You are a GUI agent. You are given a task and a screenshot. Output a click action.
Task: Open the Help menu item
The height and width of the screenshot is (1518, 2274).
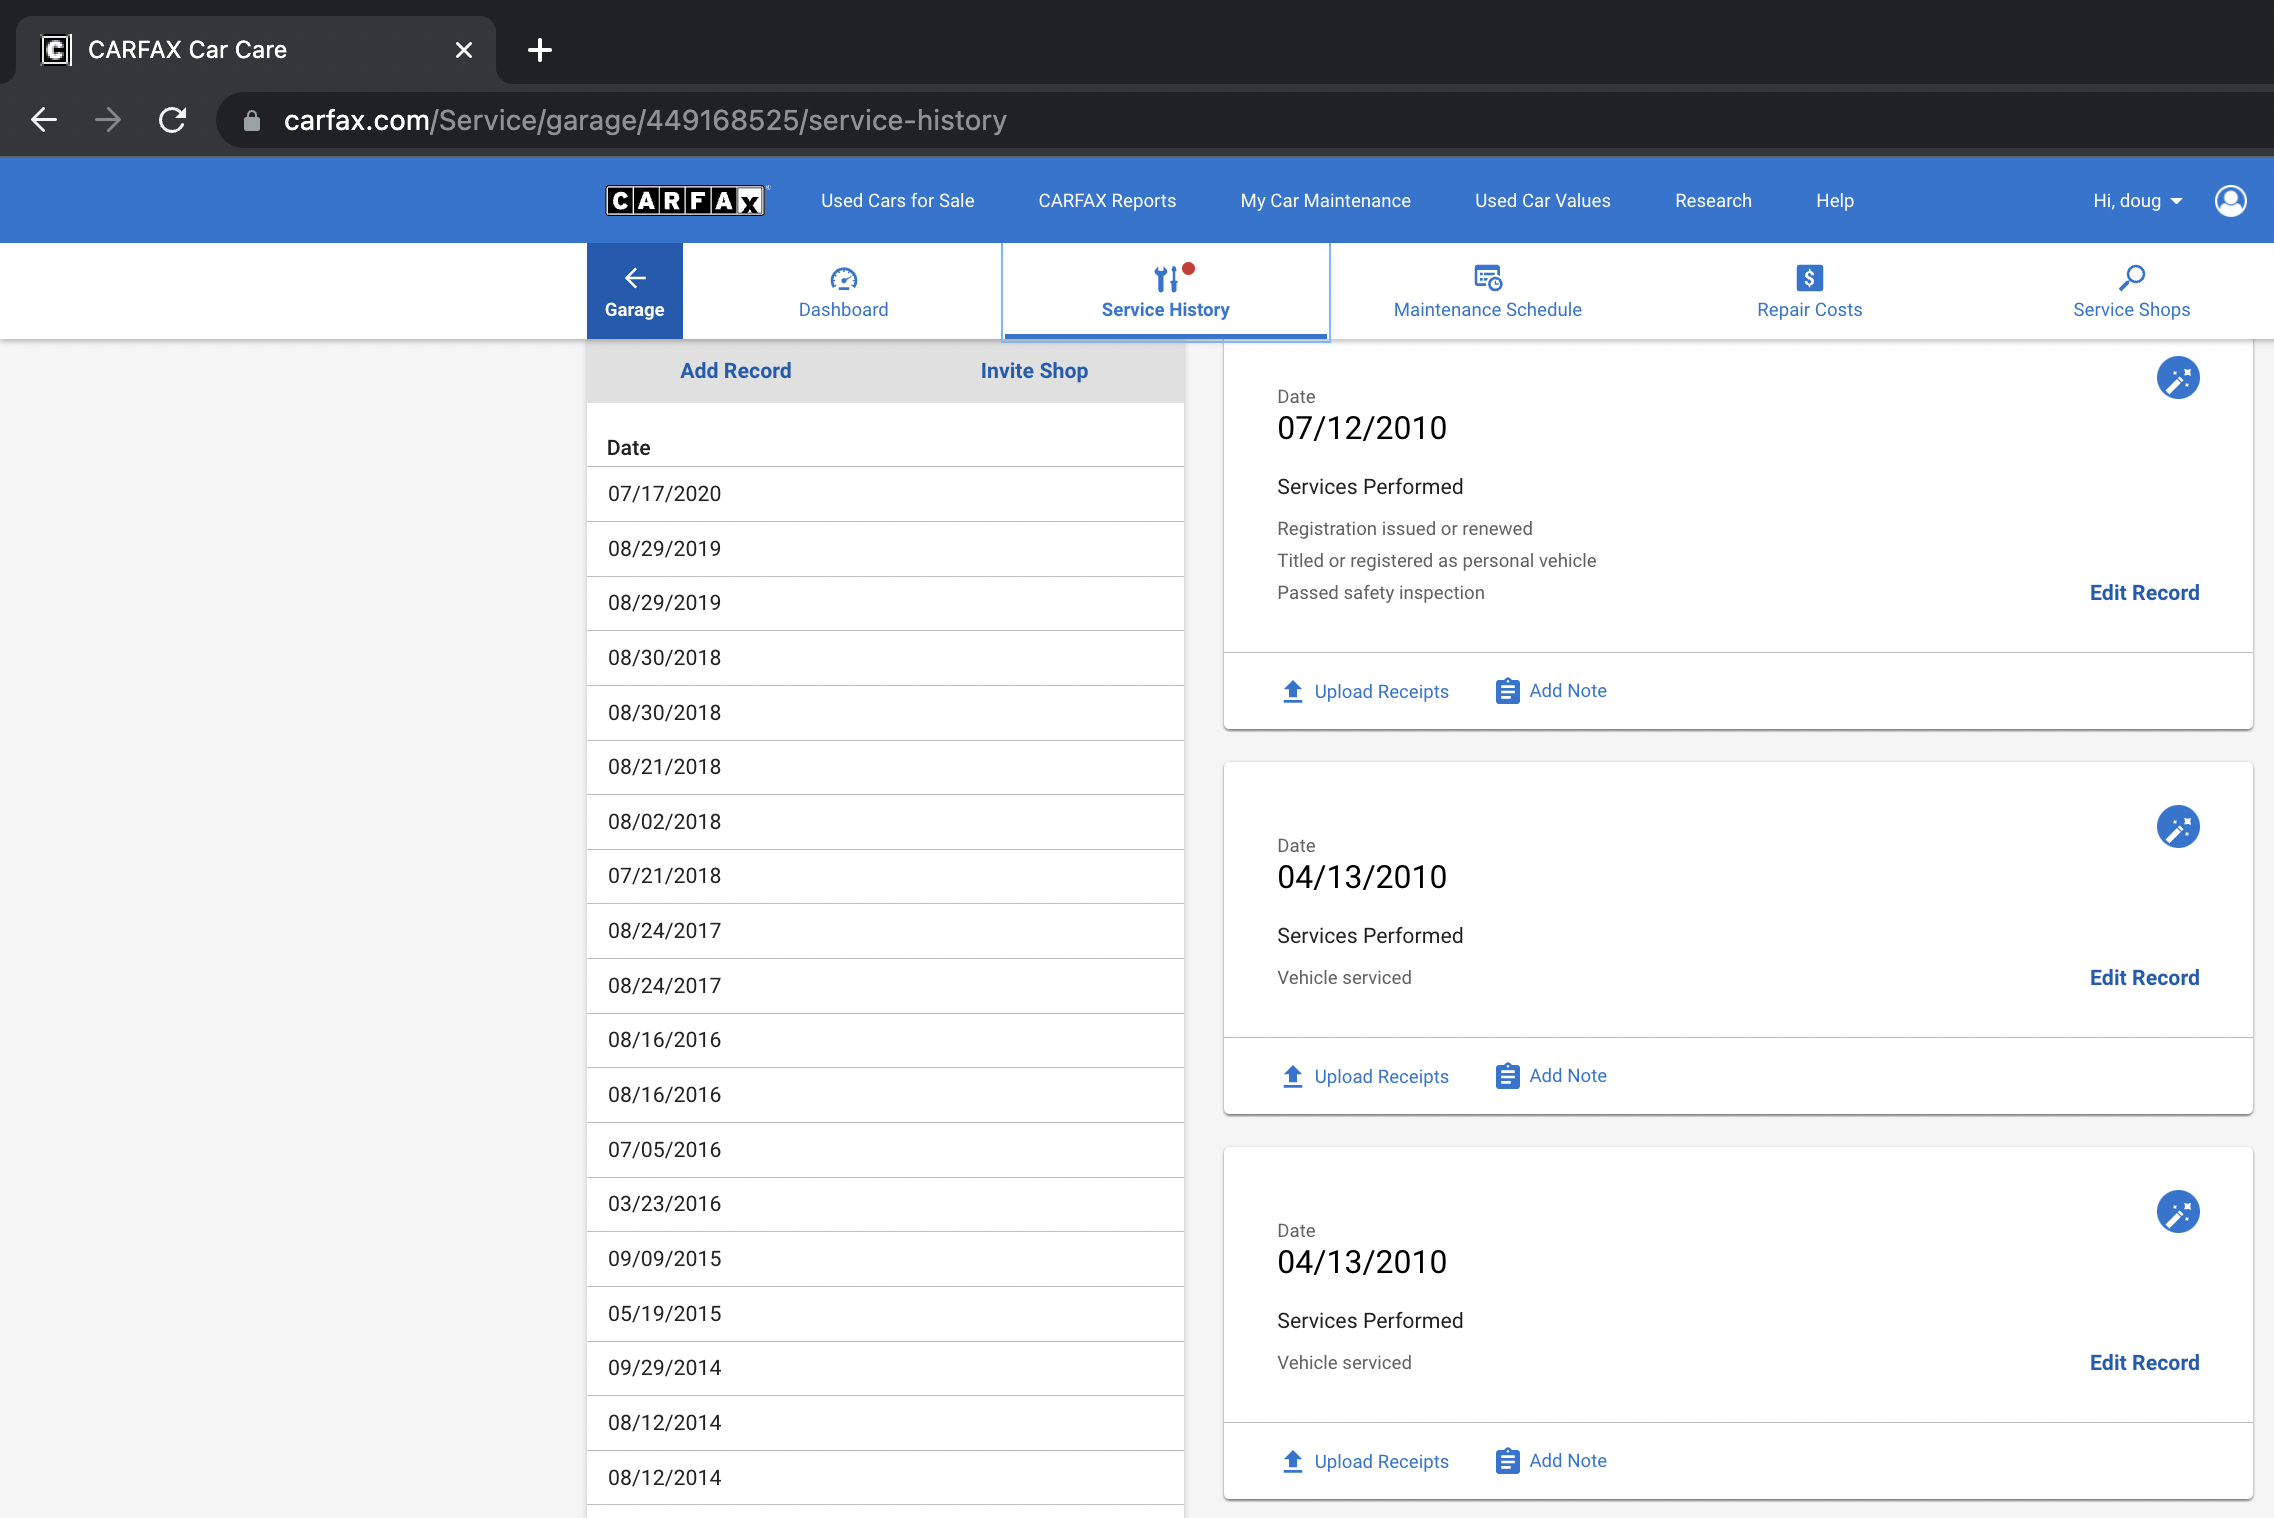pos(1835,201)
